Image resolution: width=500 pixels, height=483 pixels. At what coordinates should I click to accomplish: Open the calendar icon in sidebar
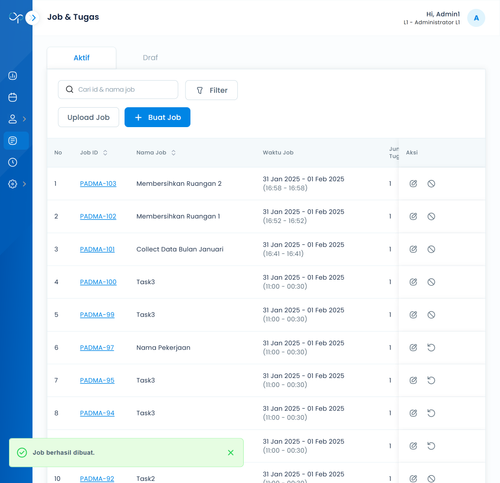[13, 97]
